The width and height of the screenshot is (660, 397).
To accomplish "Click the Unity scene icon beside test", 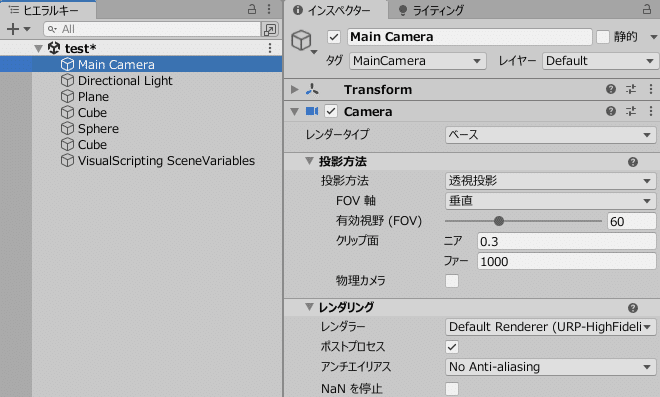I will click(54, 48).
